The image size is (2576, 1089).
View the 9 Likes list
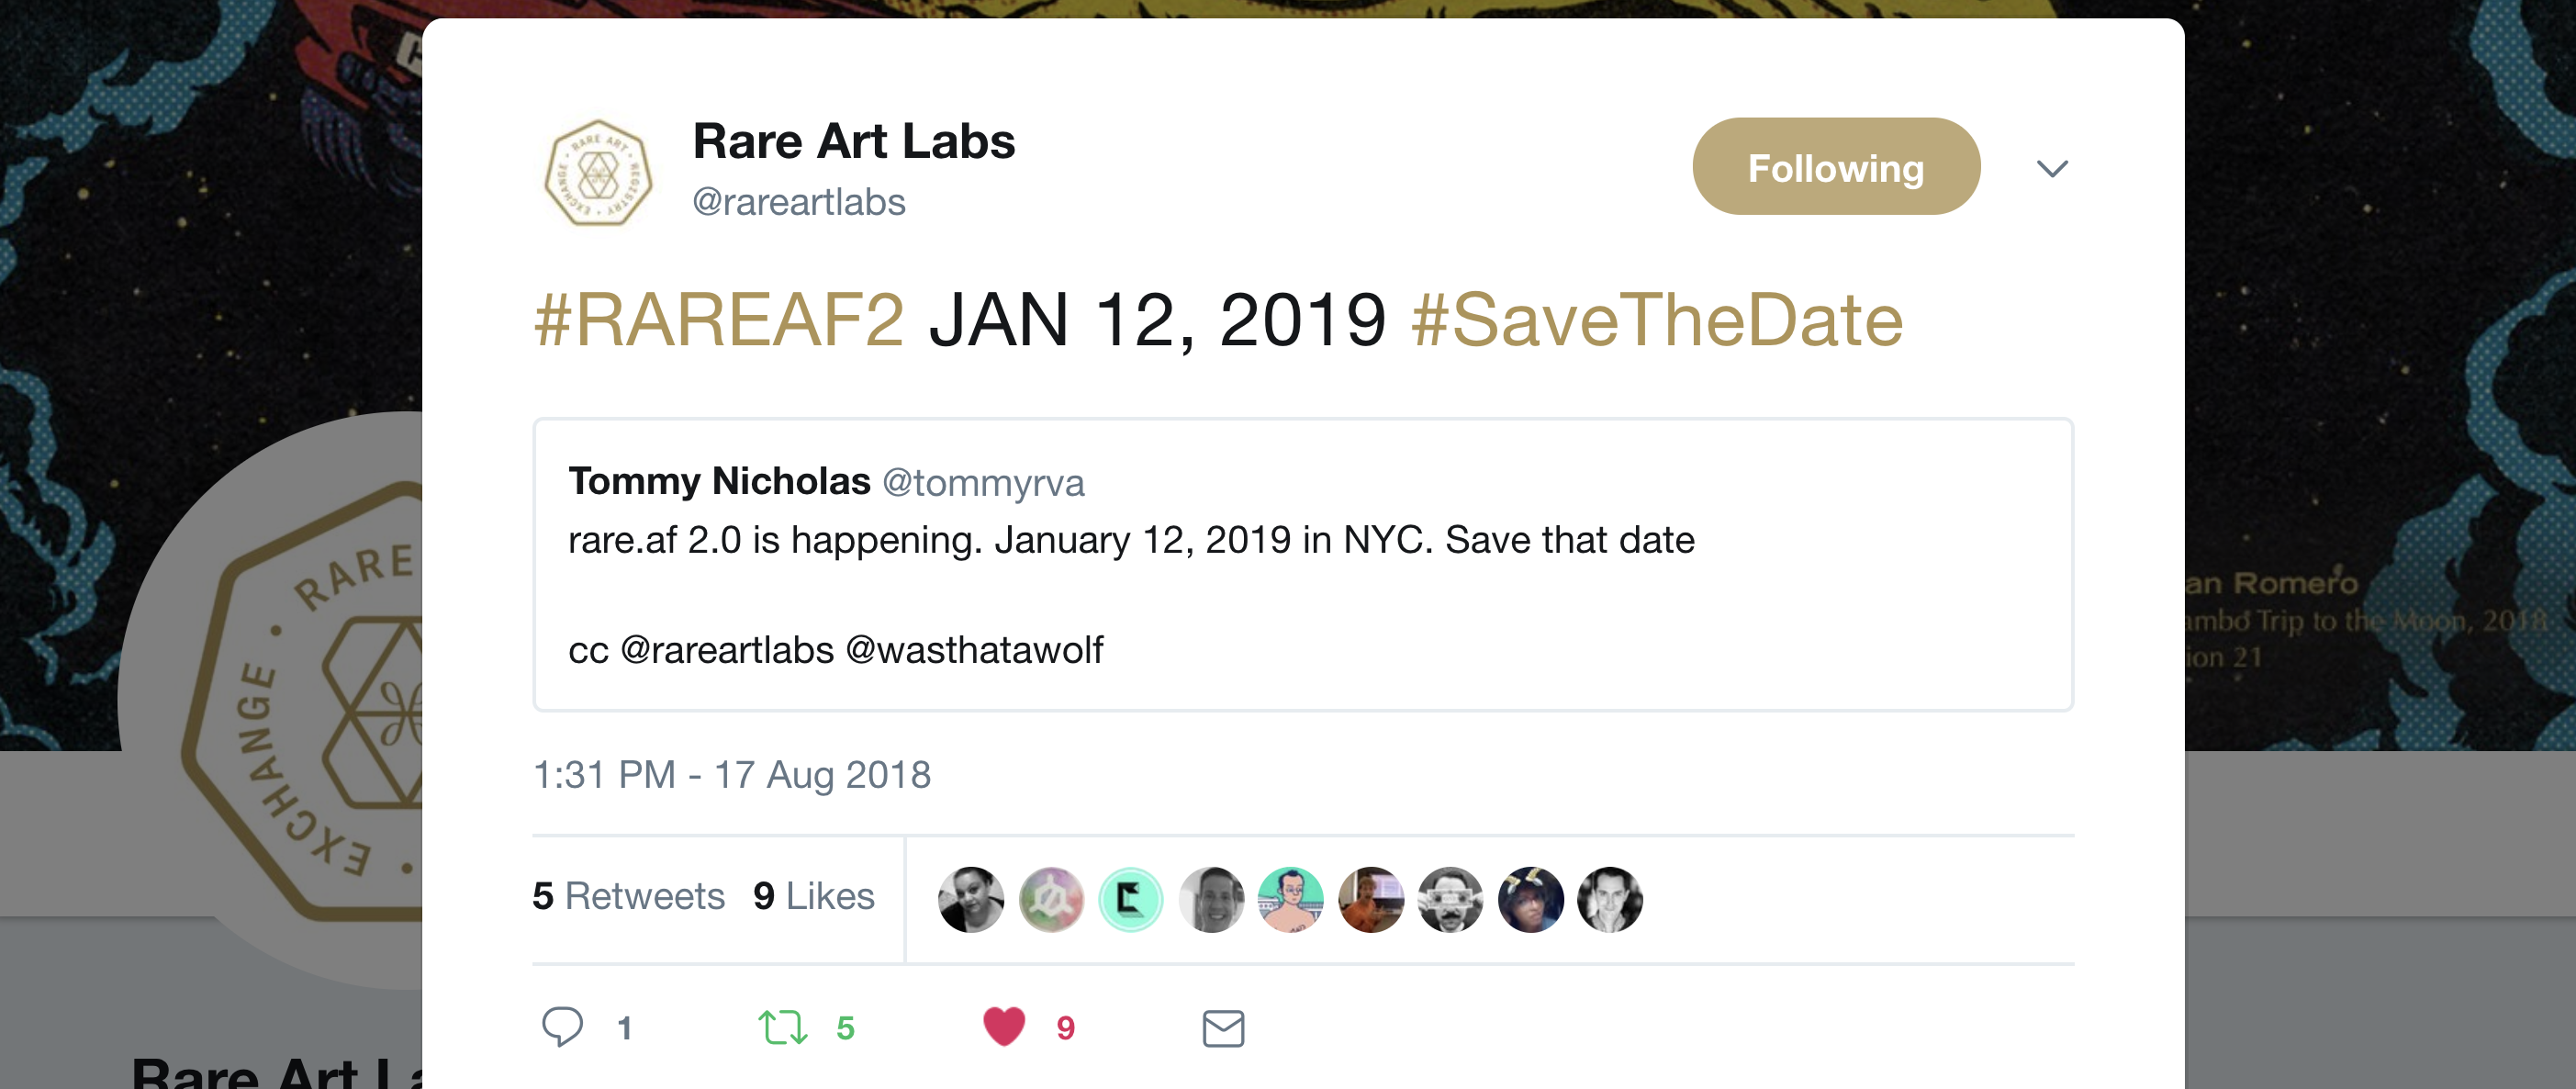click(814, 896)
